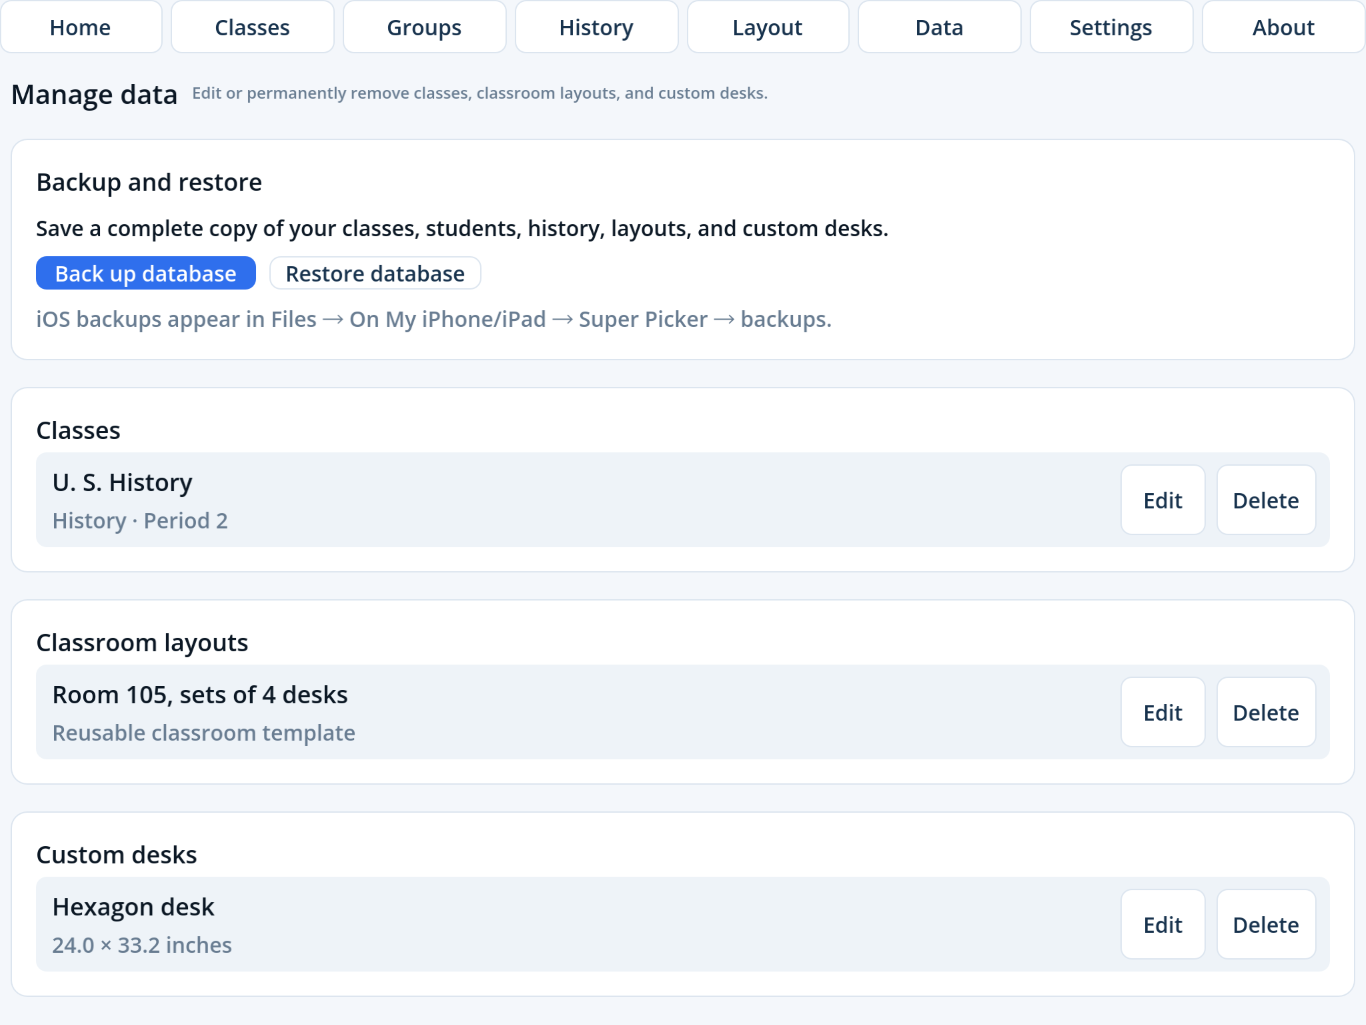The image size is (1366, 1025).
Task: Select the Data tab
Action: point(940,27)
